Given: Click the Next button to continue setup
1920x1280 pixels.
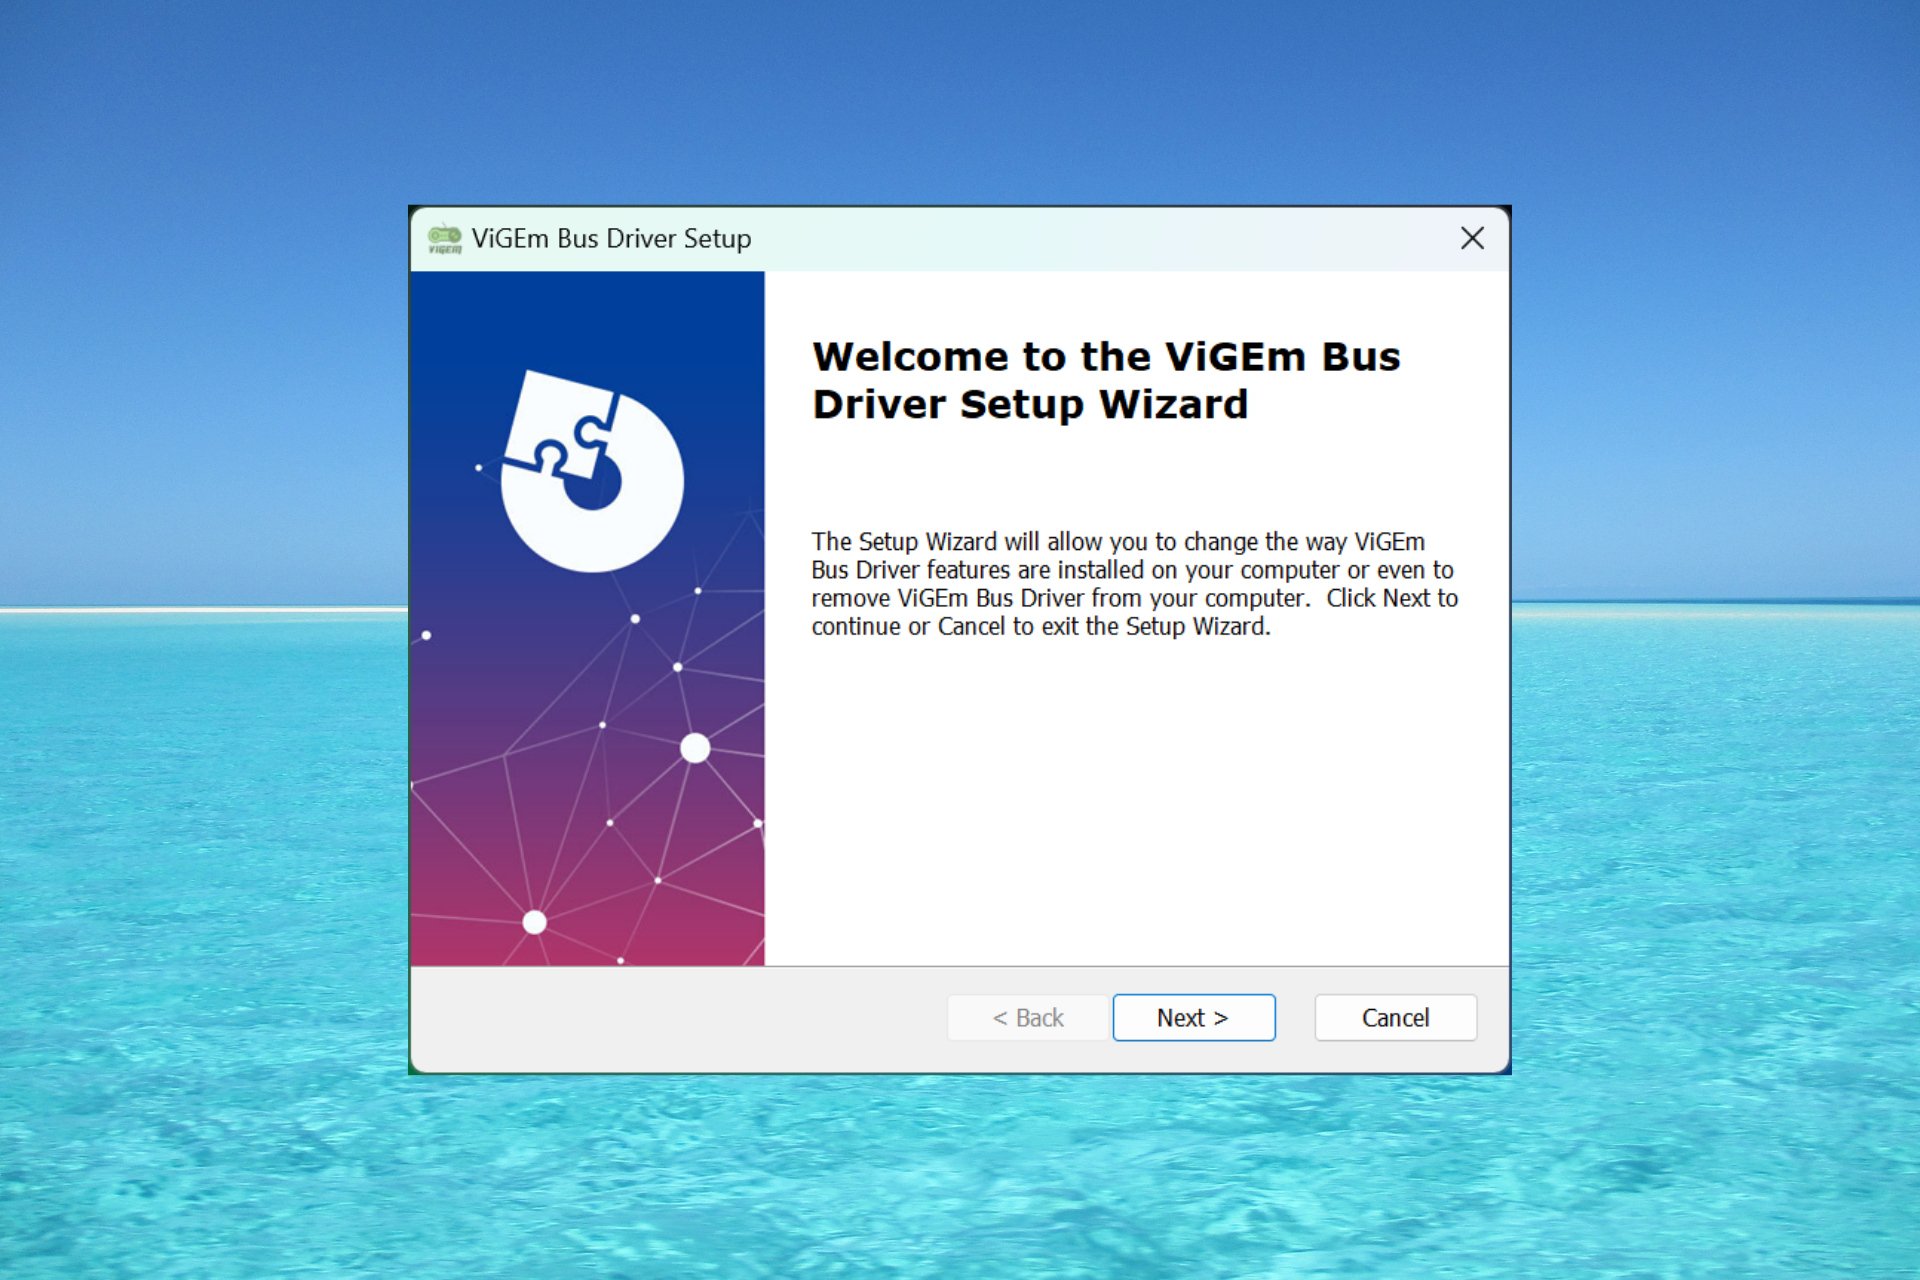Looking at the screenshot, I should pos(1194,1017).
